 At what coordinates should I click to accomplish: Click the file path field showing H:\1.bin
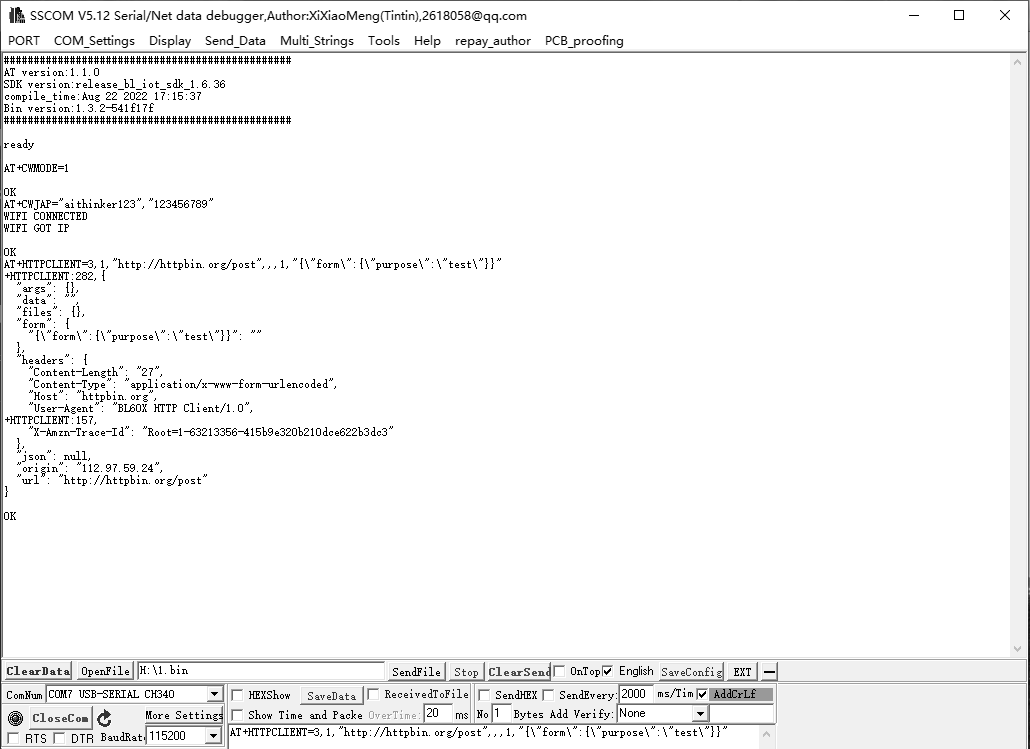261,671
